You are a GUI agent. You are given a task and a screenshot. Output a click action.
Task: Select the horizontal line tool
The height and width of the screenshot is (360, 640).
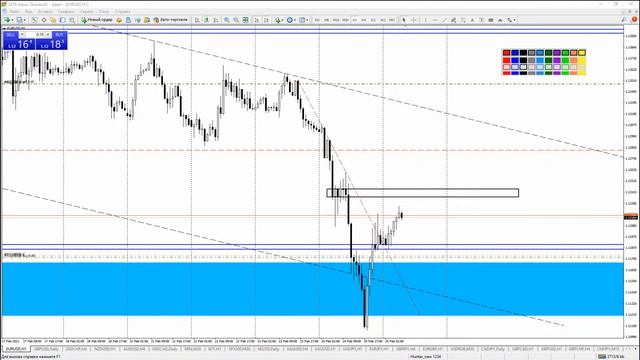(x=435, y=20)
